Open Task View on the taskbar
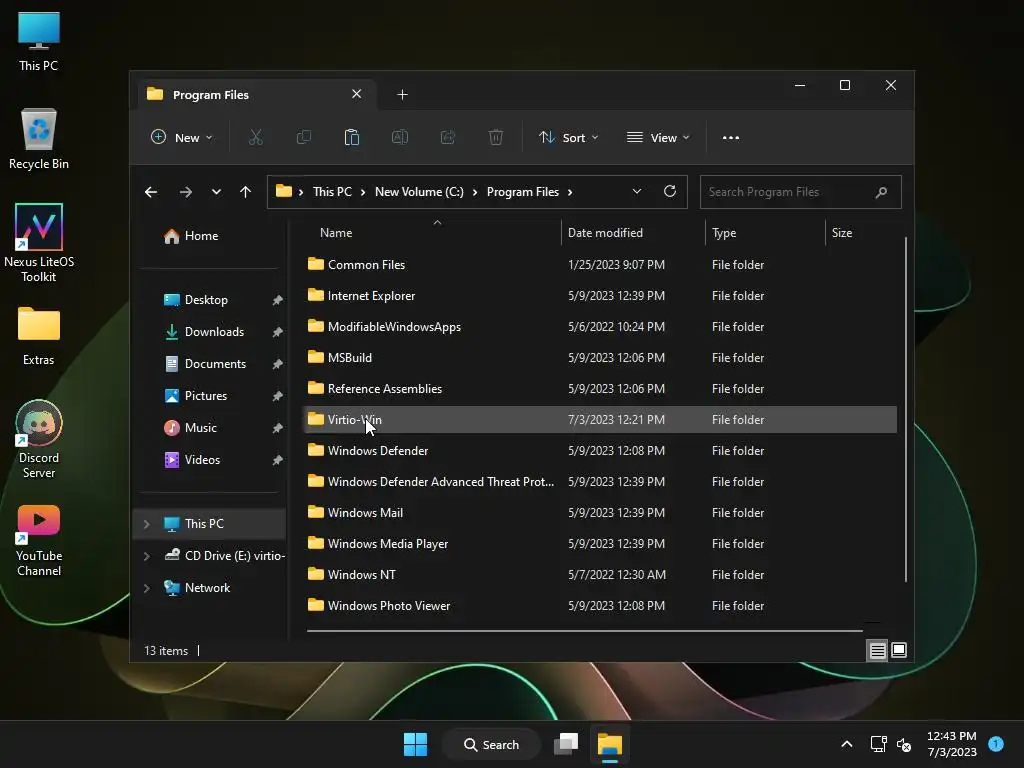 (566, 744)
